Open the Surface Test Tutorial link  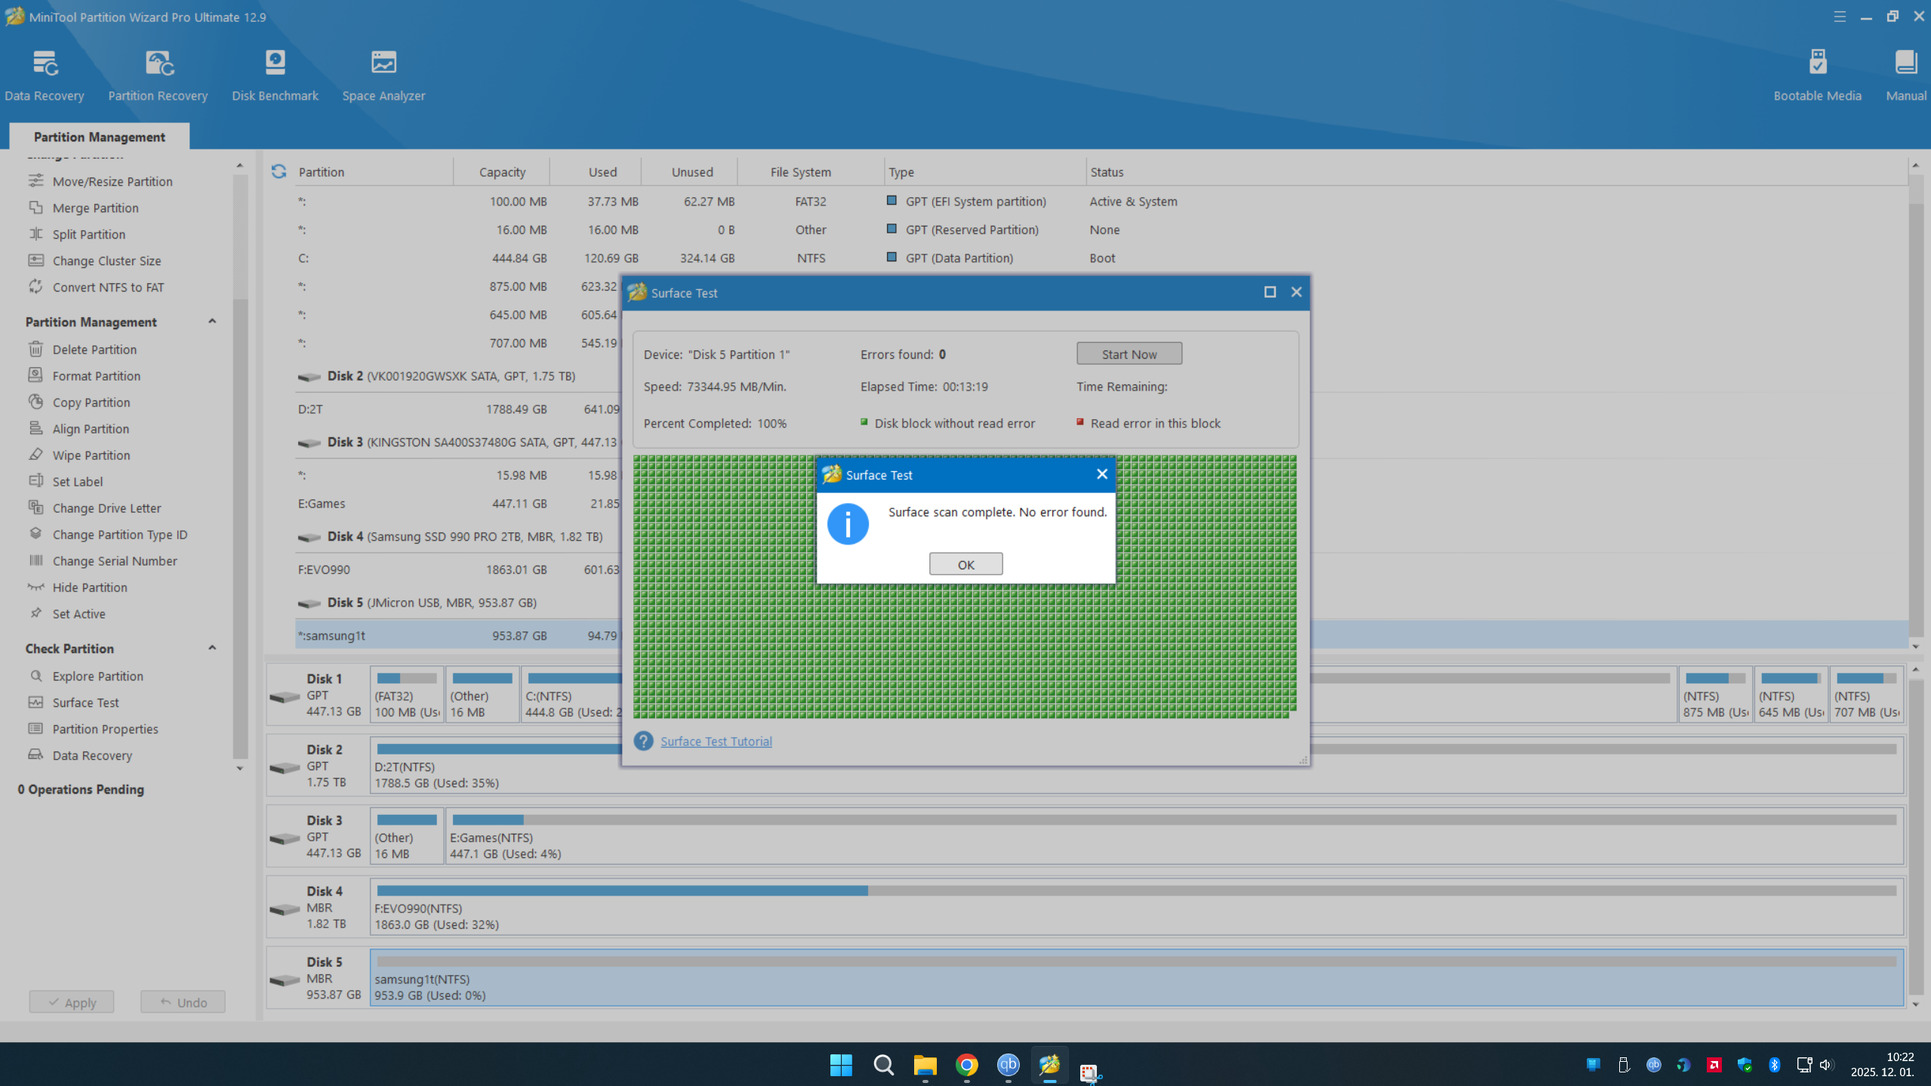pos(716,741)
